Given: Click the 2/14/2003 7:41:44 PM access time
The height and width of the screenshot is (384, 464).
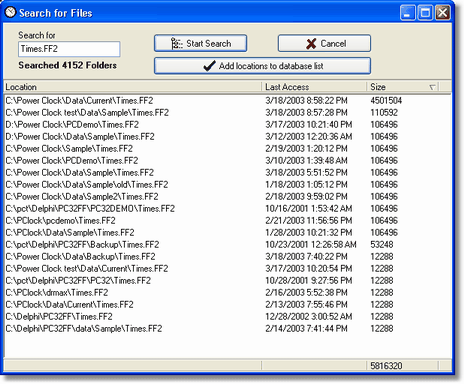Looking at the screenshot, I should coord(306,329).
